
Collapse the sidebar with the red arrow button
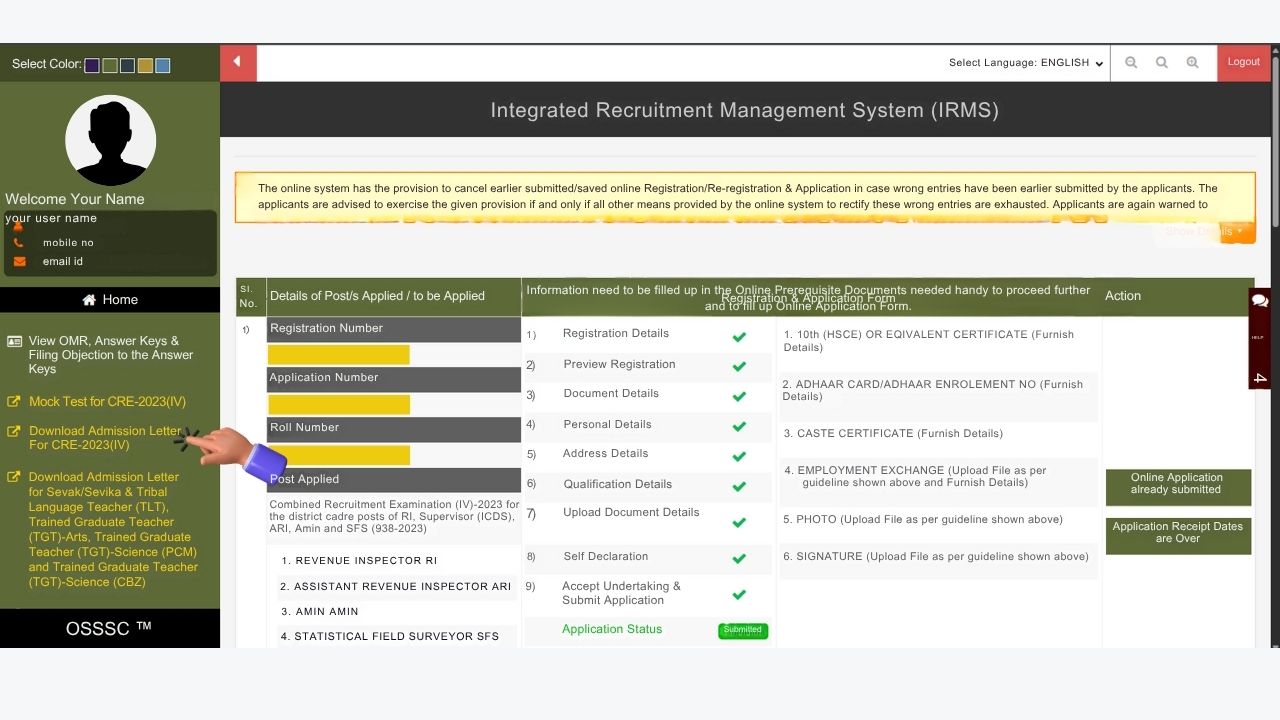(x=238, y=62)
